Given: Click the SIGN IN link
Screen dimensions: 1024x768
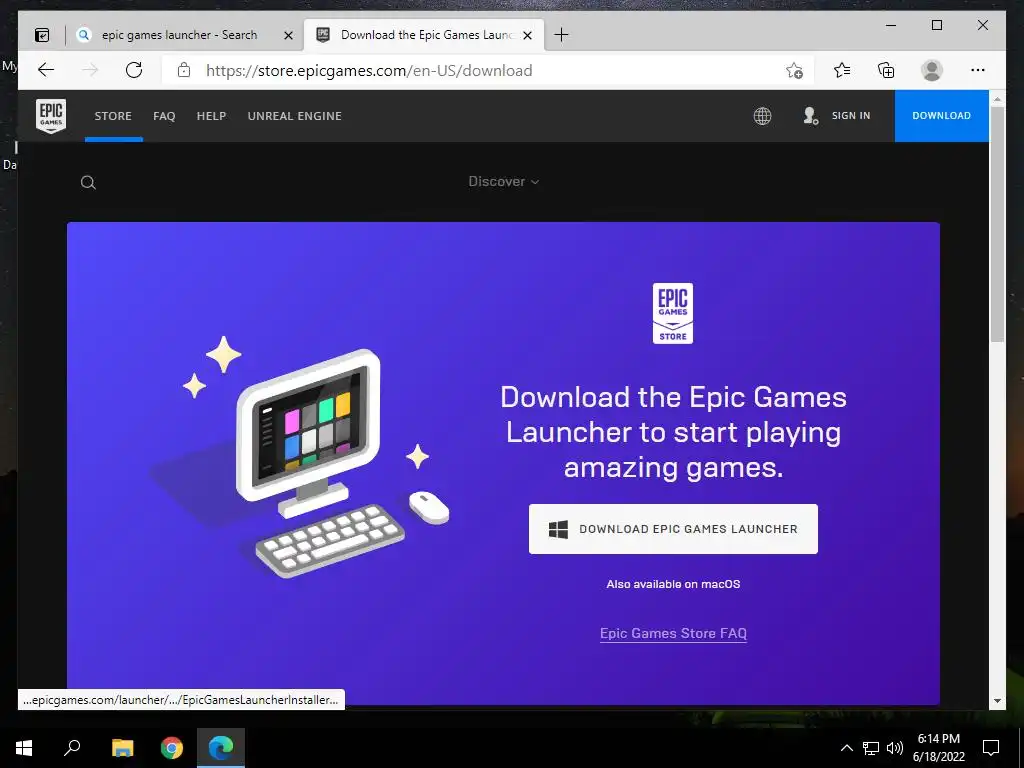Looking at the screenshot, I should (851, 116).
